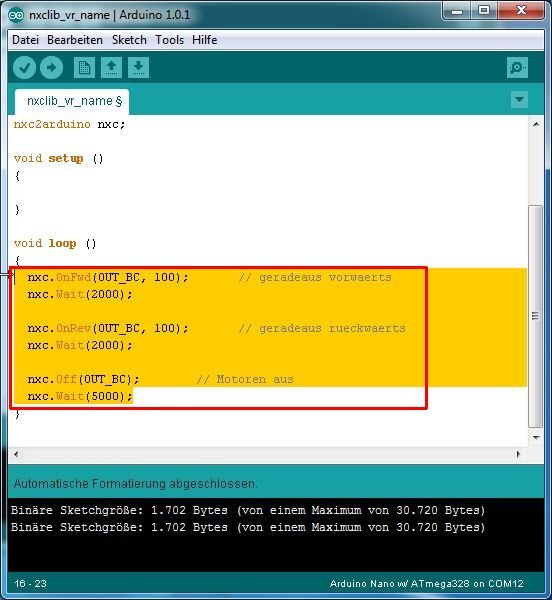Click the Upload arrow button
Viewport: 552px width, 600px height.
pos(51,68)
